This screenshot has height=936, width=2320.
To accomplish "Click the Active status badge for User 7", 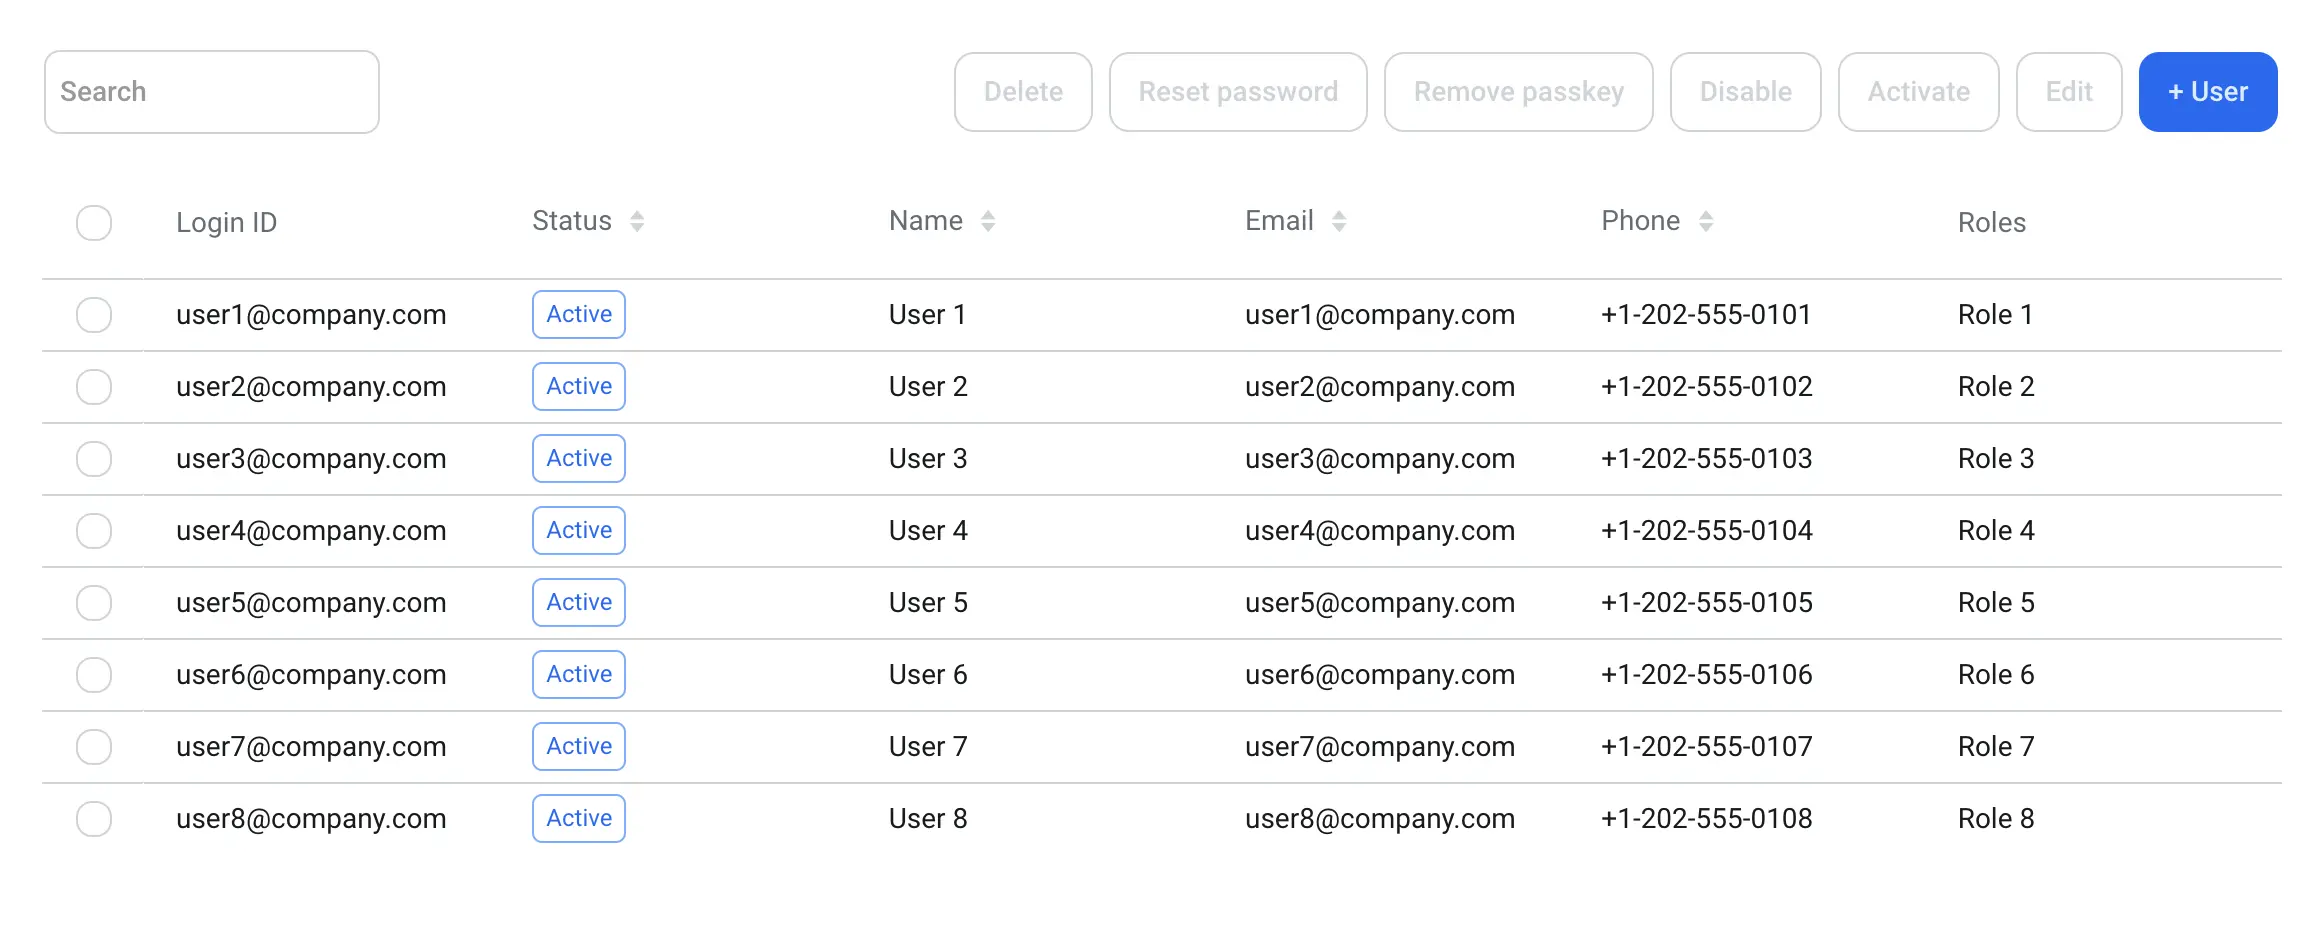I will pyautogui.click(x=578, y=746).
